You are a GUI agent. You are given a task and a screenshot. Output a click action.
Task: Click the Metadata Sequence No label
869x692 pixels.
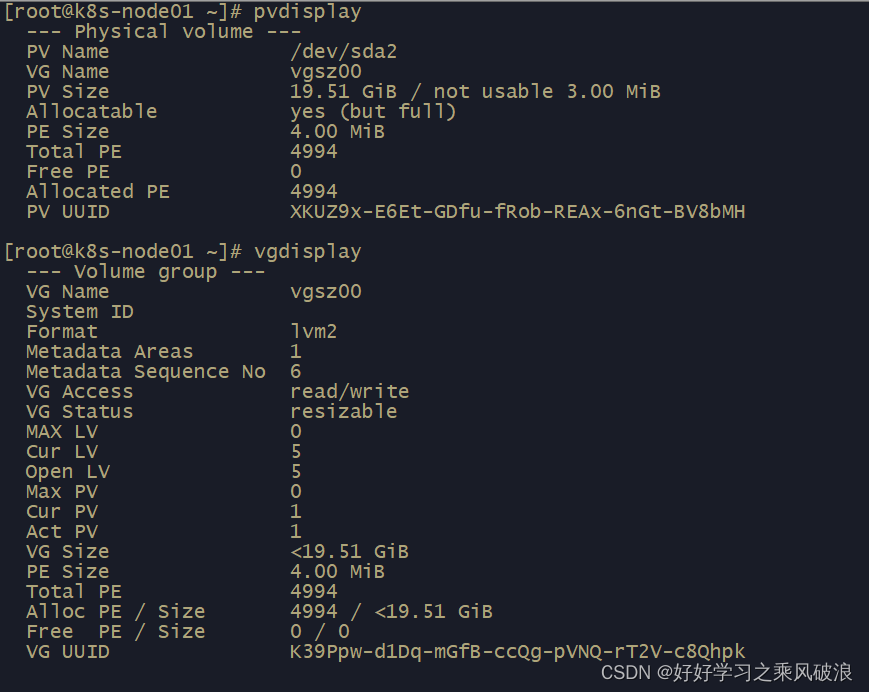(146, 372)
